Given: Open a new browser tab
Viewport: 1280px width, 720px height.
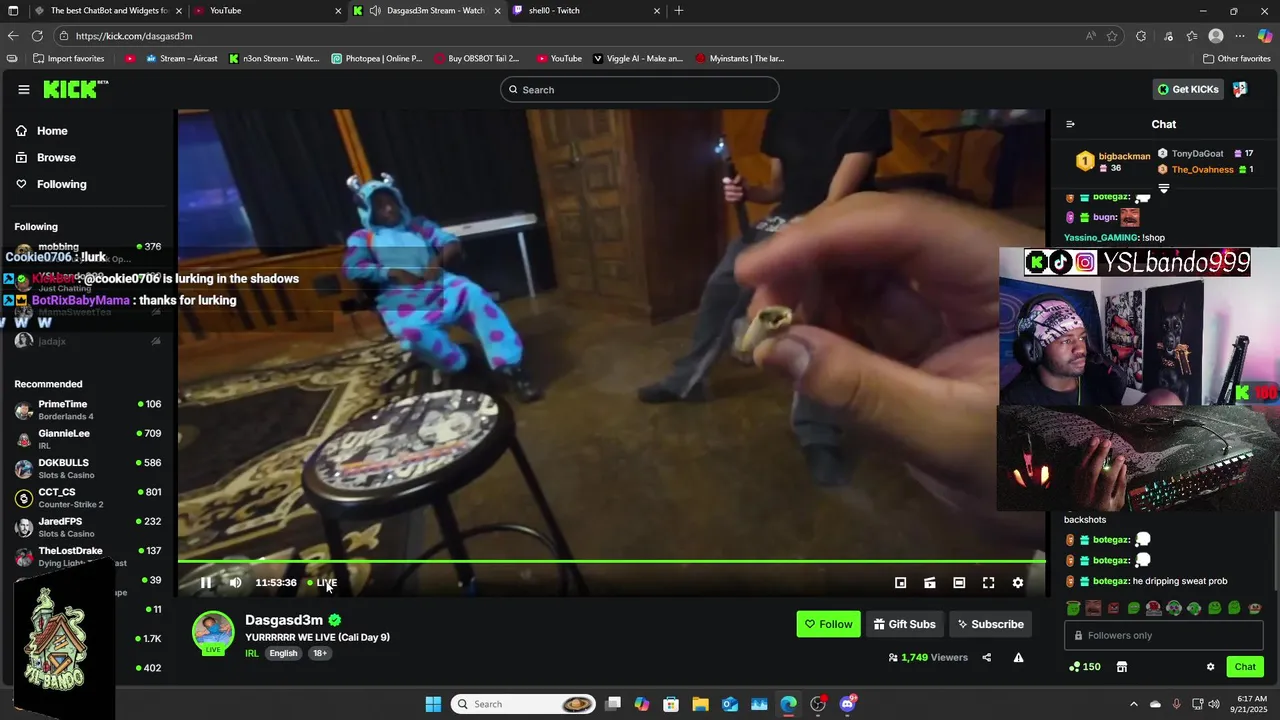Looking at the screenshot, I should click(x=679, y=11).
